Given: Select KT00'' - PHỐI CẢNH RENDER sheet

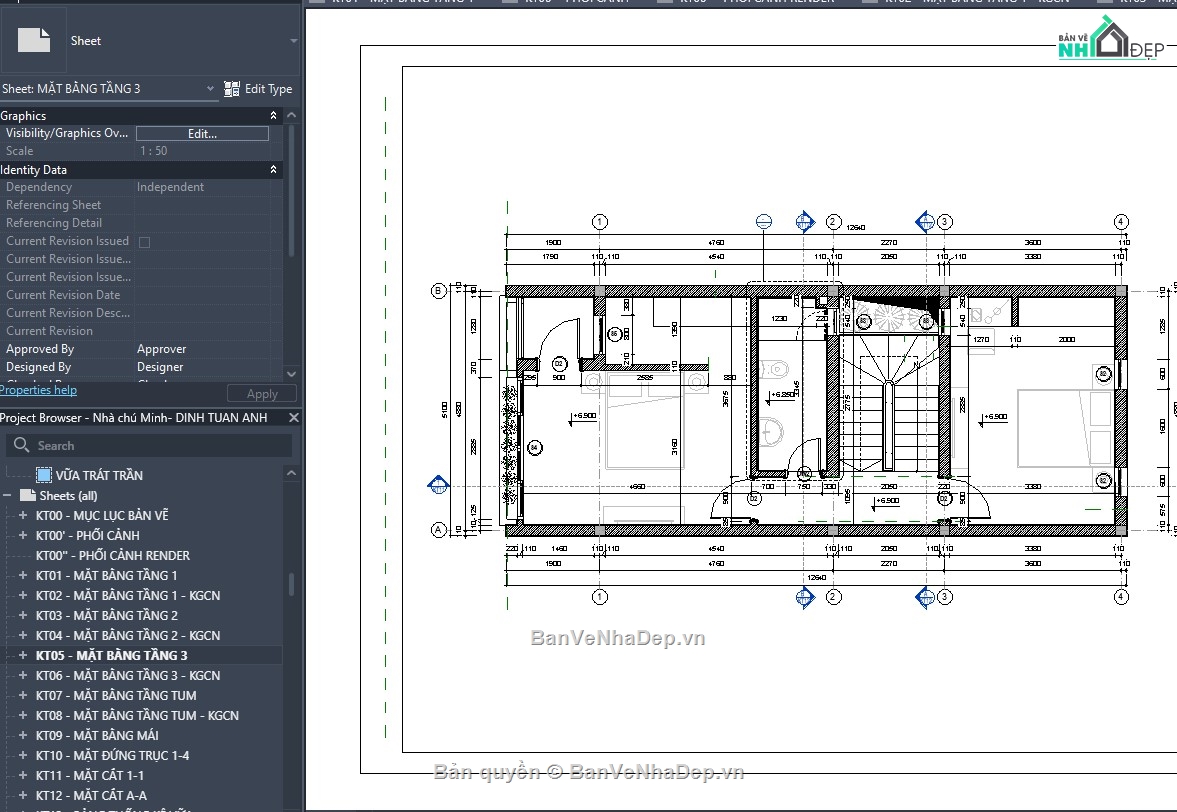Looking at the screenshot, I should coord(113,555).
